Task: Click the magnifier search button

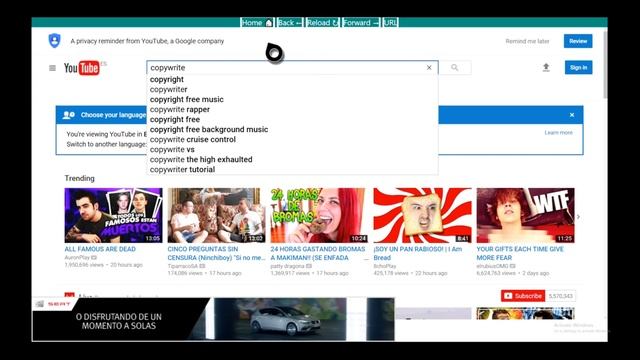Action: pyautogui.click(x=455, y=67)
